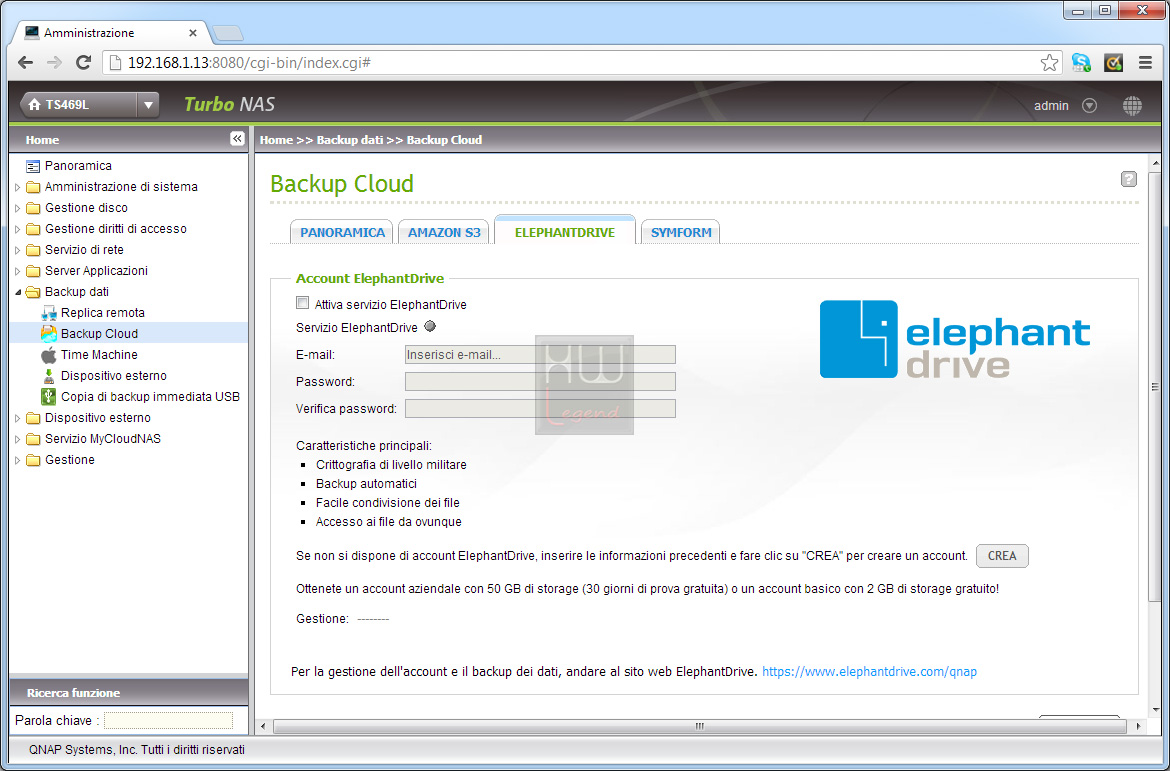The width and height of the screenshot is (1170, 771).
Task: Switch to the SYMFORM tab
Action: pyautogui.click(x=681, y=232)
